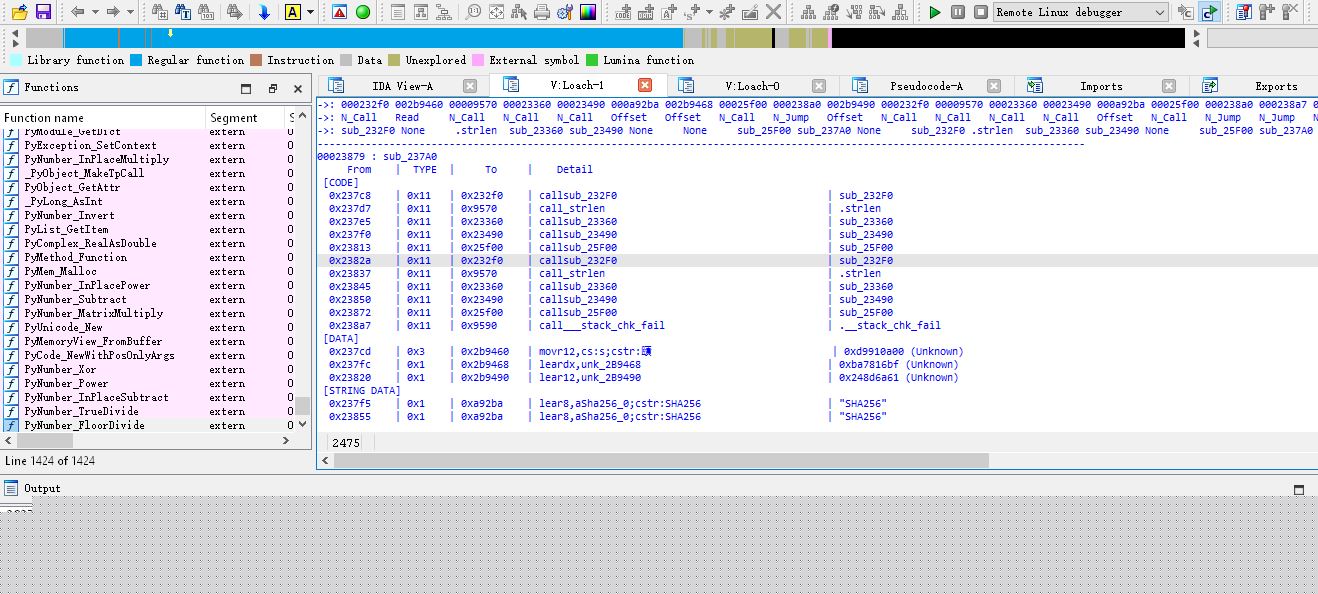
Task: Click the gear and wrench settings icon
Action: point(565,12)
